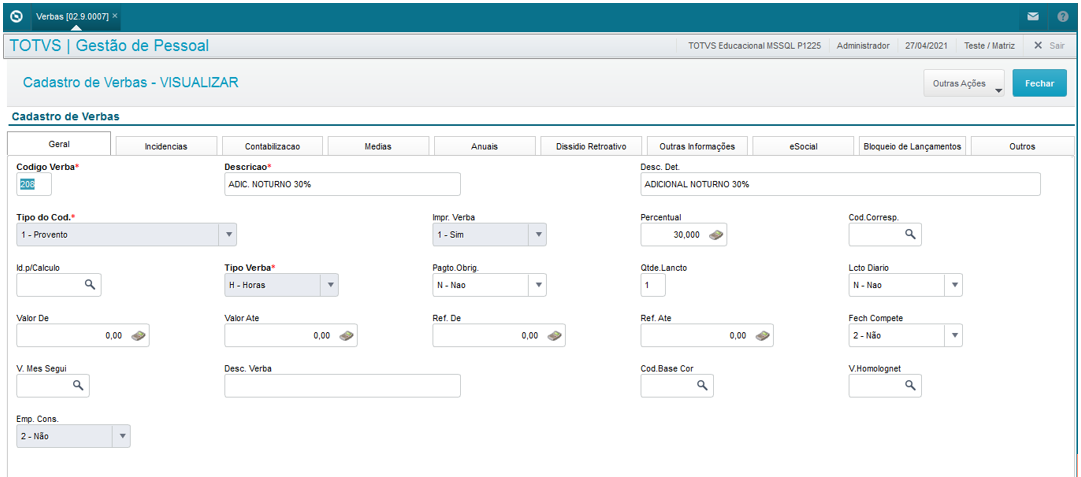Image resolution: width=1081 pixels, height=477 pixels.
Task: Open calculator icon in Ref. Ate field
Action: click(x=762, y=336)
